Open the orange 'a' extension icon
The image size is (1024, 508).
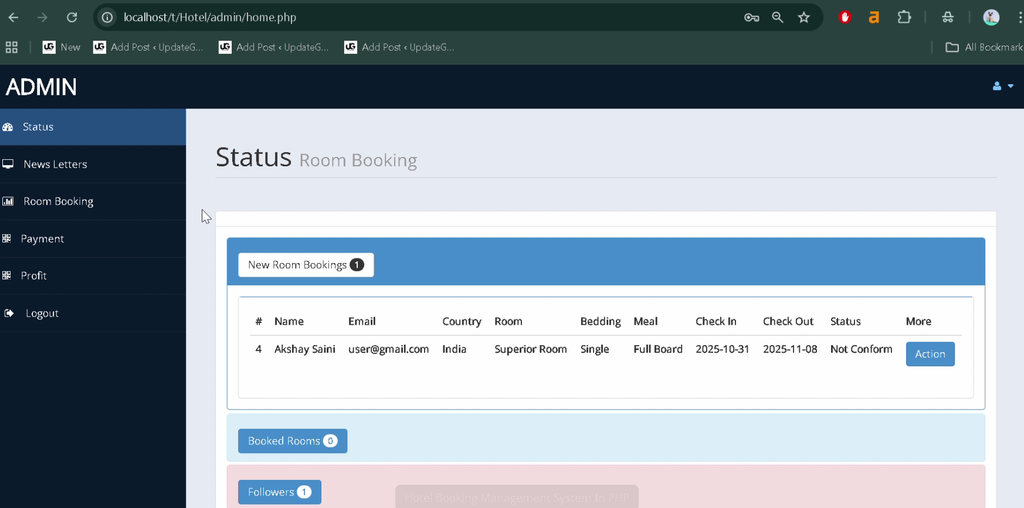pyautogui.click(x=874, y=18)
